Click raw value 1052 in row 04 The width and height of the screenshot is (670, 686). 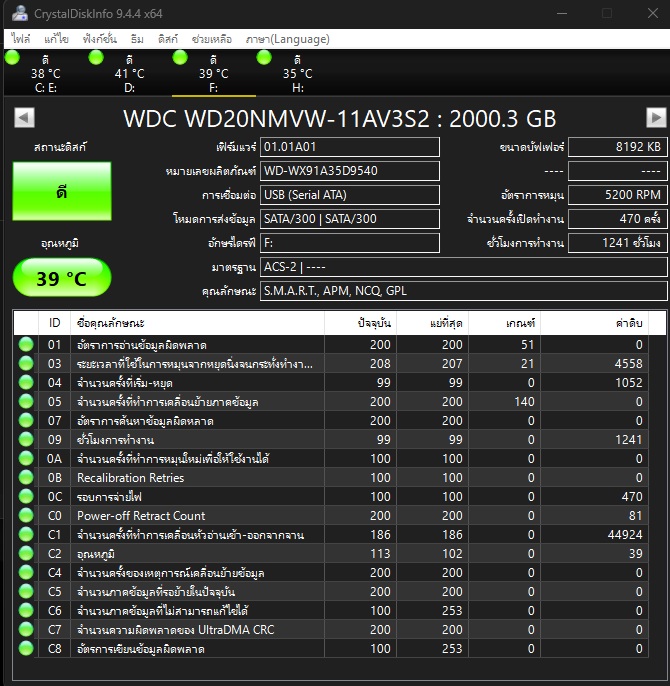tap(628, 383)
